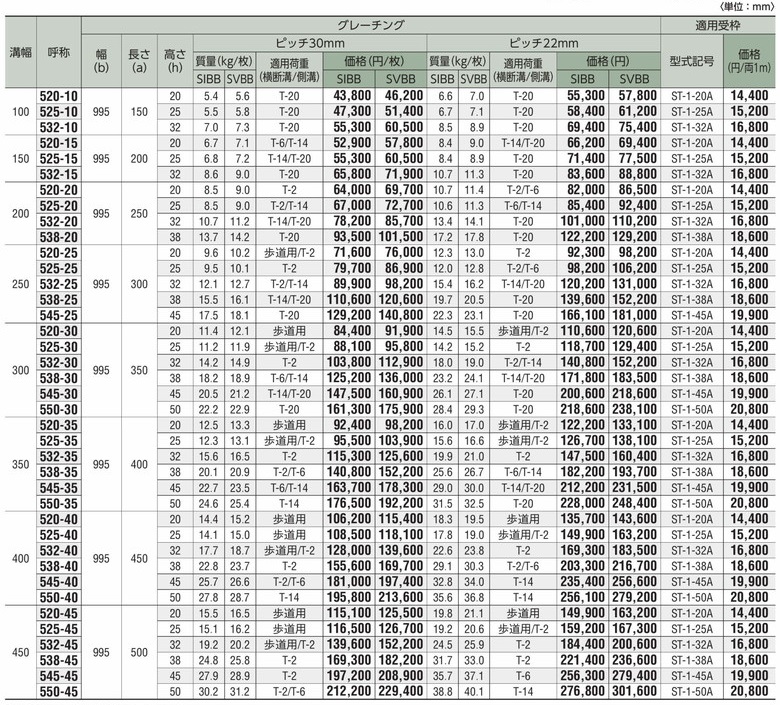Click price 200,600 in the 532-45 row
The height and width of the screenshot is (705, 780).
pos(634,644)
